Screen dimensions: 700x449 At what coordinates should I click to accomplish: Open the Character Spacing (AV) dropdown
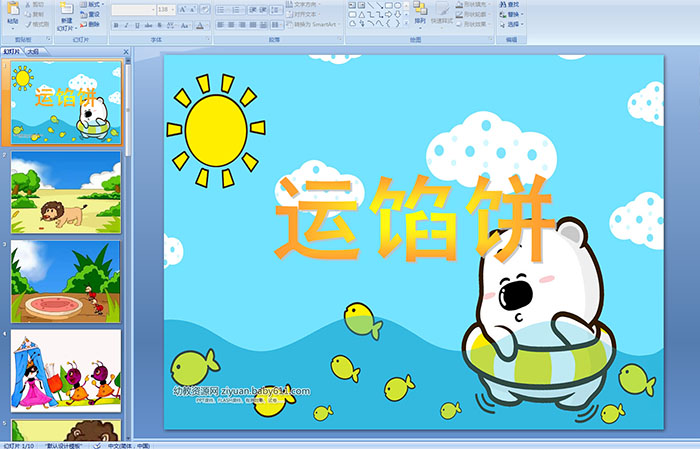click(x=171, y=25)
